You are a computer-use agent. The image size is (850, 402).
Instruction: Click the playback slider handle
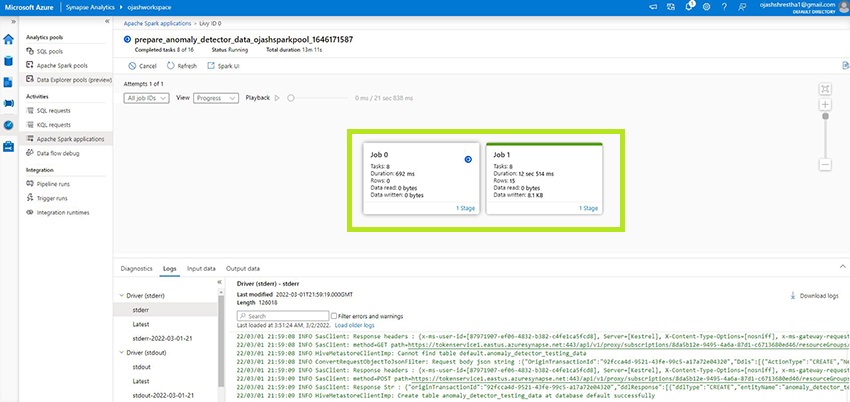coord(291,98)
